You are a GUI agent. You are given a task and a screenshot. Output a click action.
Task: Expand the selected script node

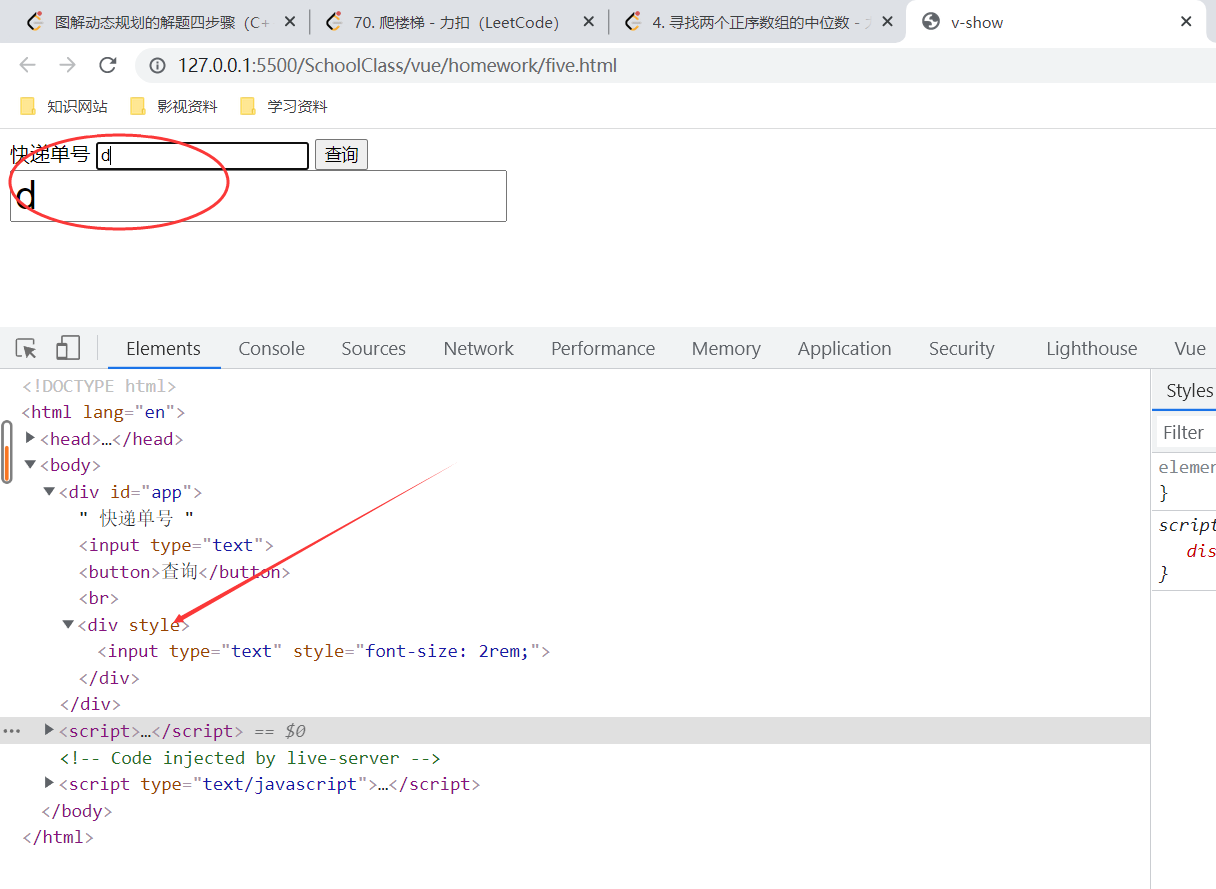pos(49,730)
